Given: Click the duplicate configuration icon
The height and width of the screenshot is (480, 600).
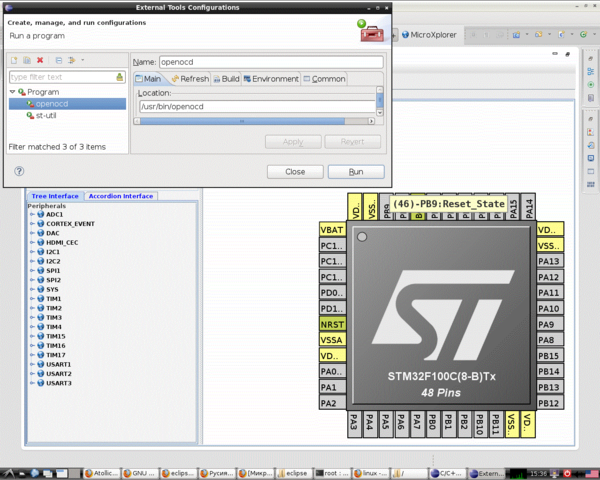Looking at the screenshot, I should coord(27,60).
